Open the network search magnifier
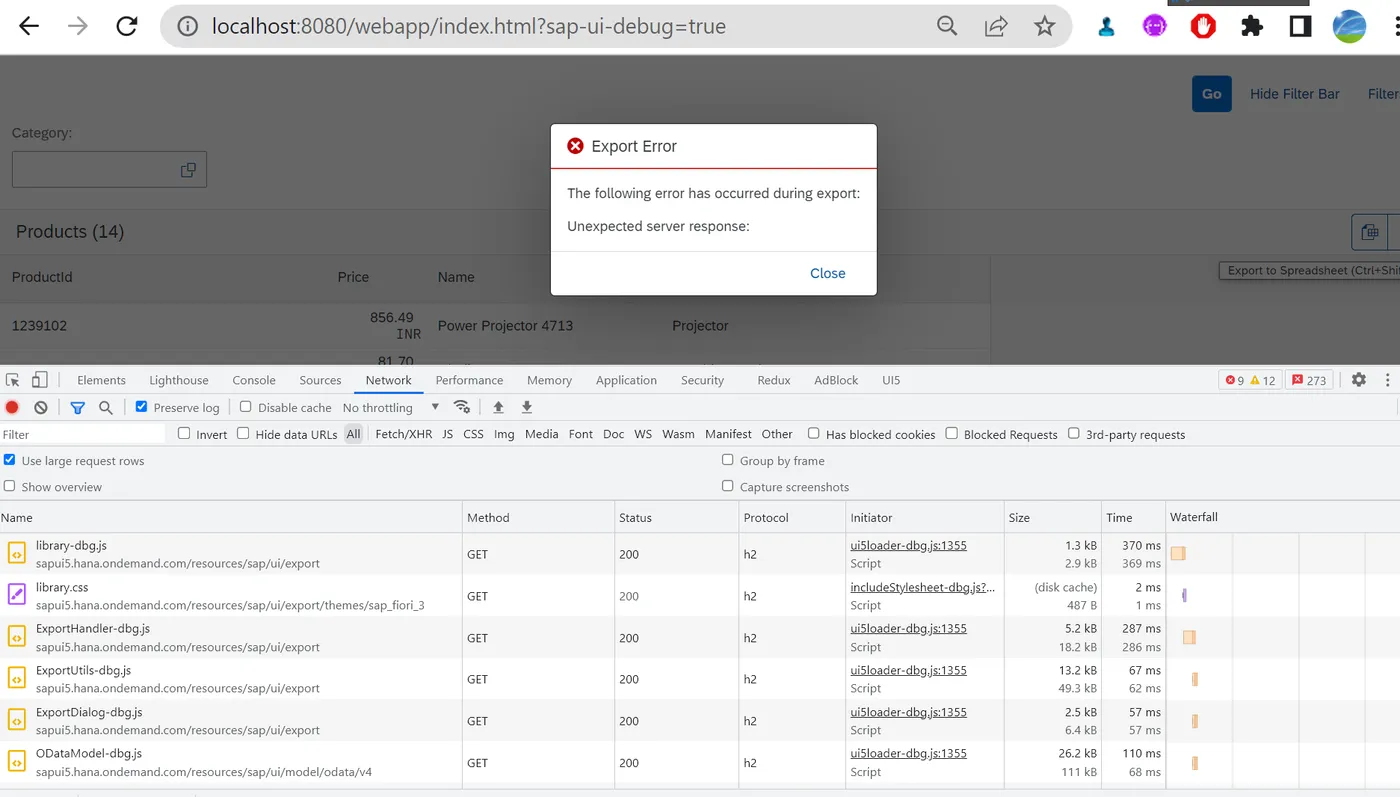The height and width of the screenshot is (797, 1400). pos(105,407)
